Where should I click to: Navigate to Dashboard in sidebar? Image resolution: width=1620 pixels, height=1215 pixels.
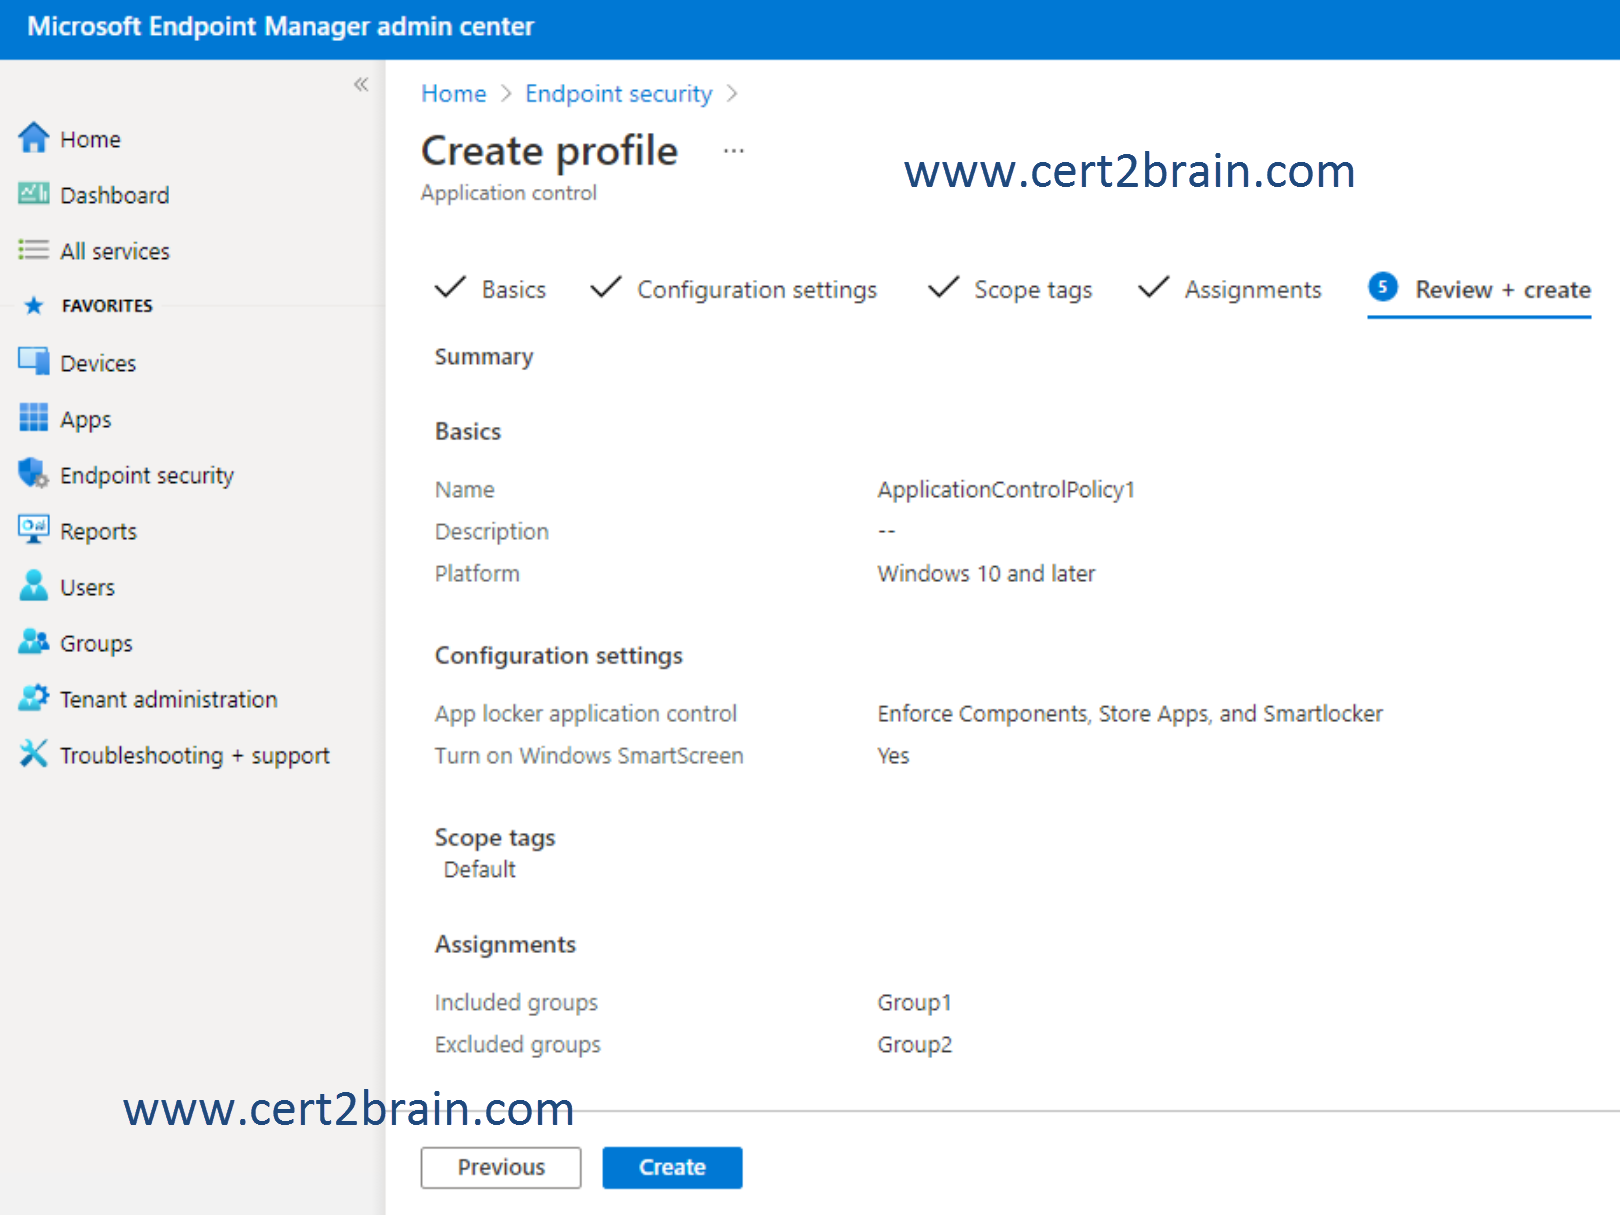tap(115, 195)
